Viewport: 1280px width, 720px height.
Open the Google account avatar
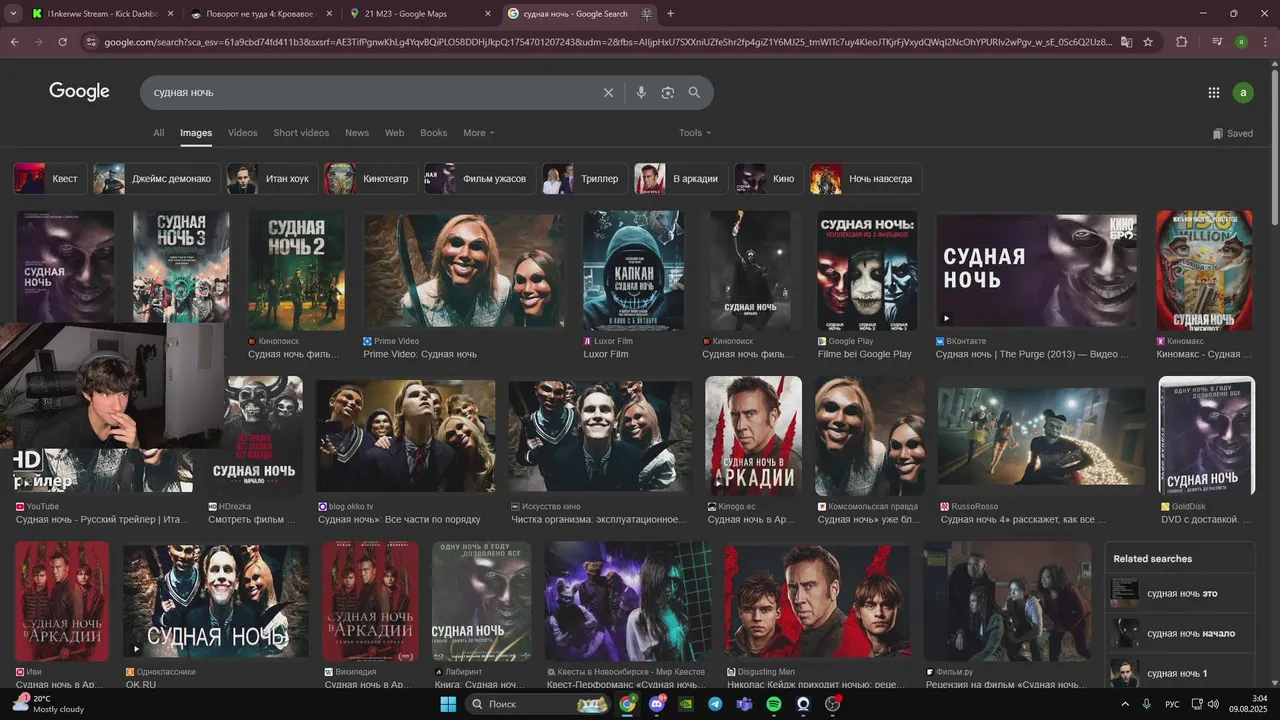1243,92
